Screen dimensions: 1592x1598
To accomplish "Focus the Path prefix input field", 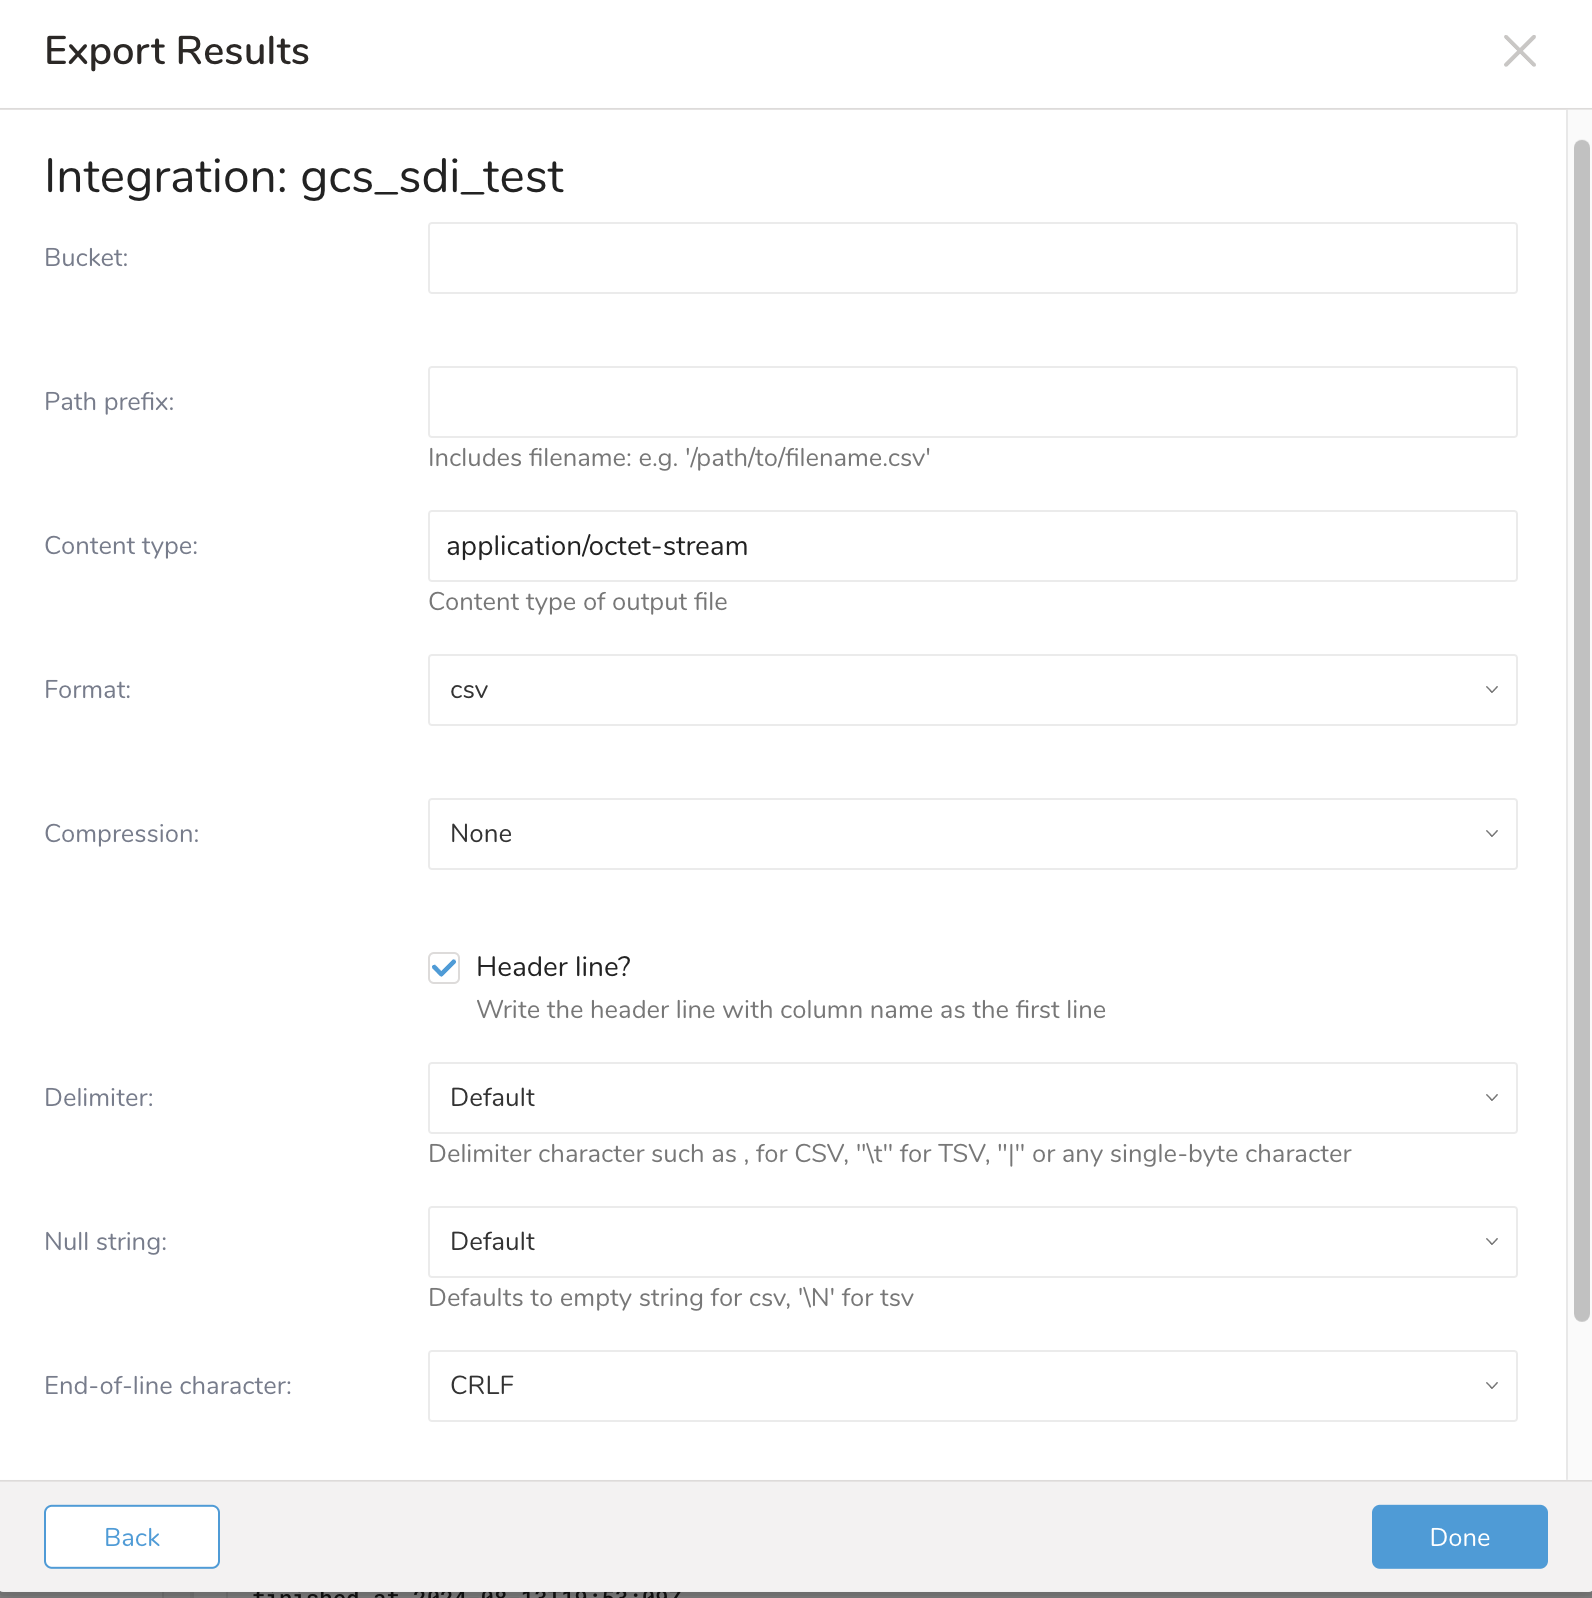I will pyautogui.click(x=972, y=402).
